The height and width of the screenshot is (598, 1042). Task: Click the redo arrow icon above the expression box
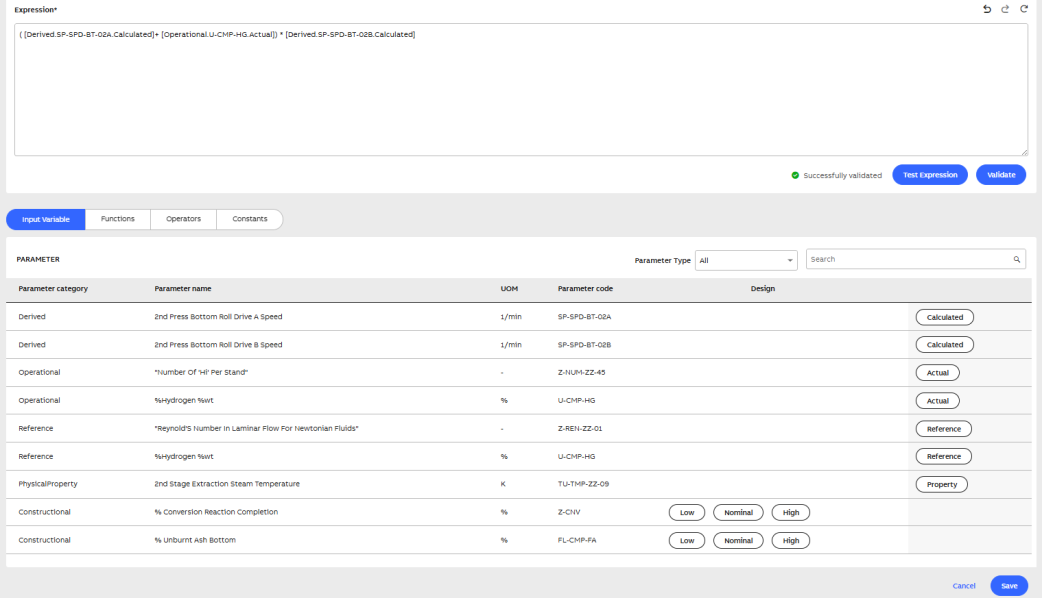(1005, 9)
